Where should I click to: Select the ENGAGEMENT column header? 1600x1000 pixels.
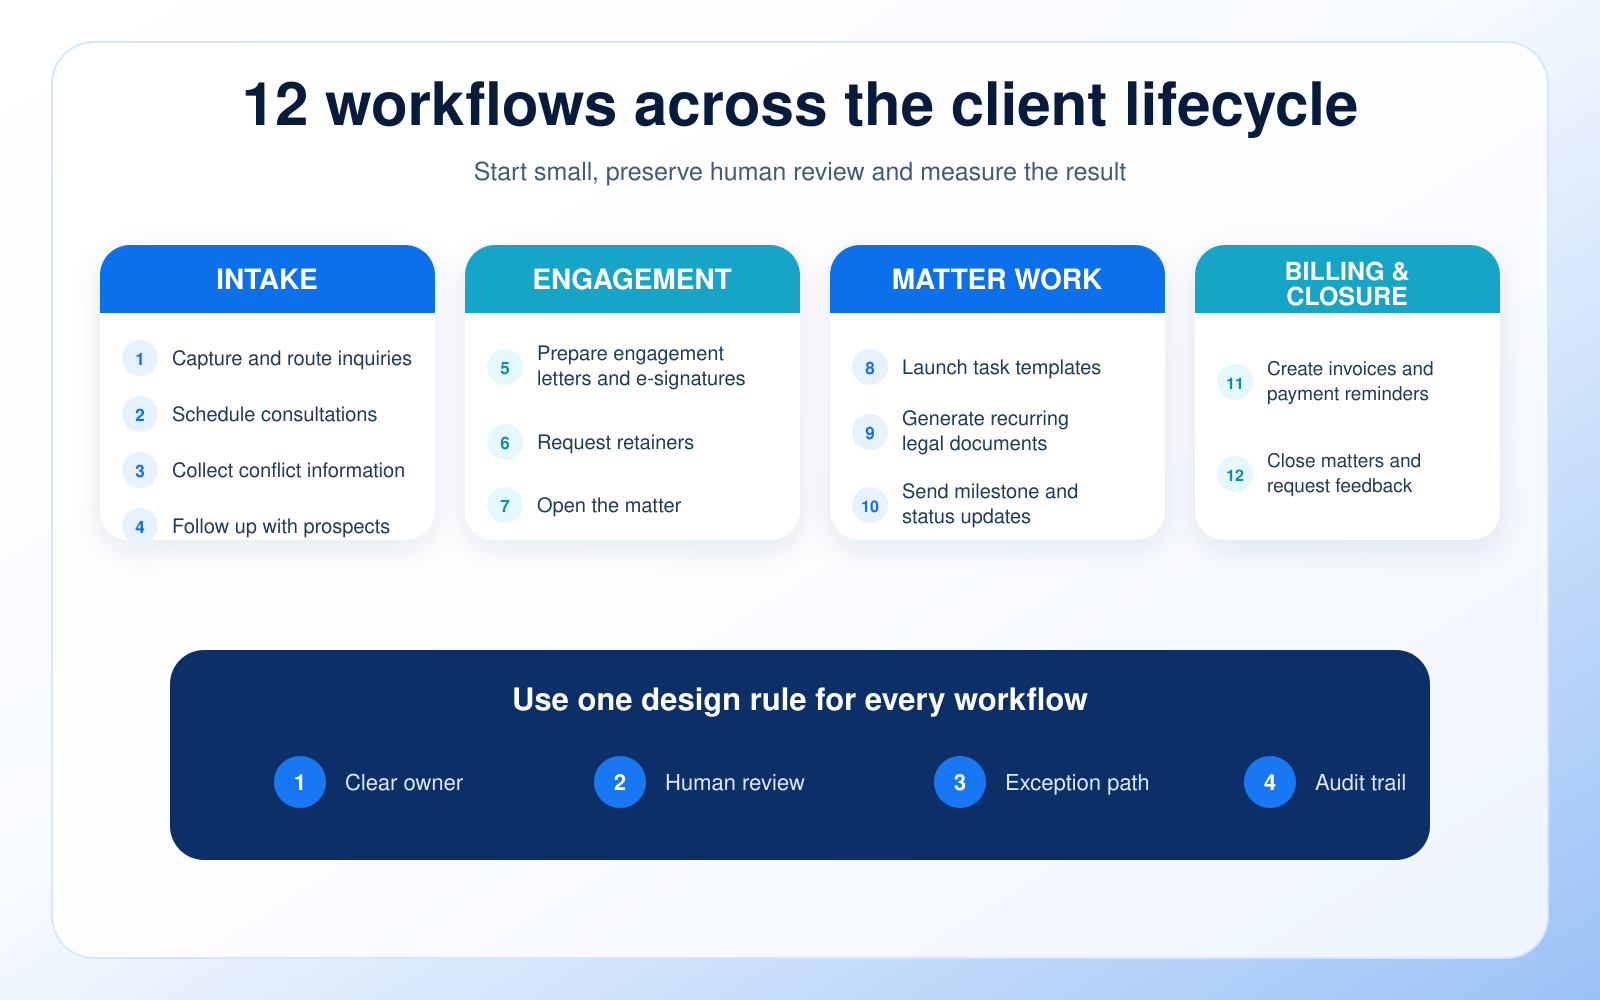pos(632,279)
